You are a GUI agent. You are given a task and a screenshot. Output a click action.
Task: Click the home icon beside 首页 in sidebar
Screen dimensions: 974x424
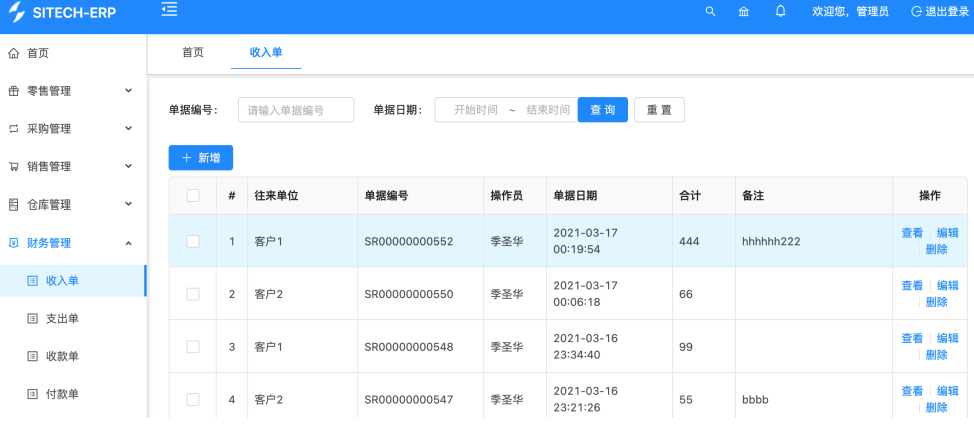[14, 53]
